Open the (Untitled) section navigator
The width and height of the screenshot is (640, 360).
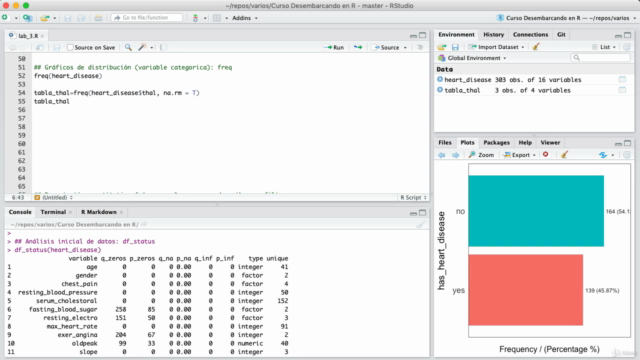pos(53,198)
